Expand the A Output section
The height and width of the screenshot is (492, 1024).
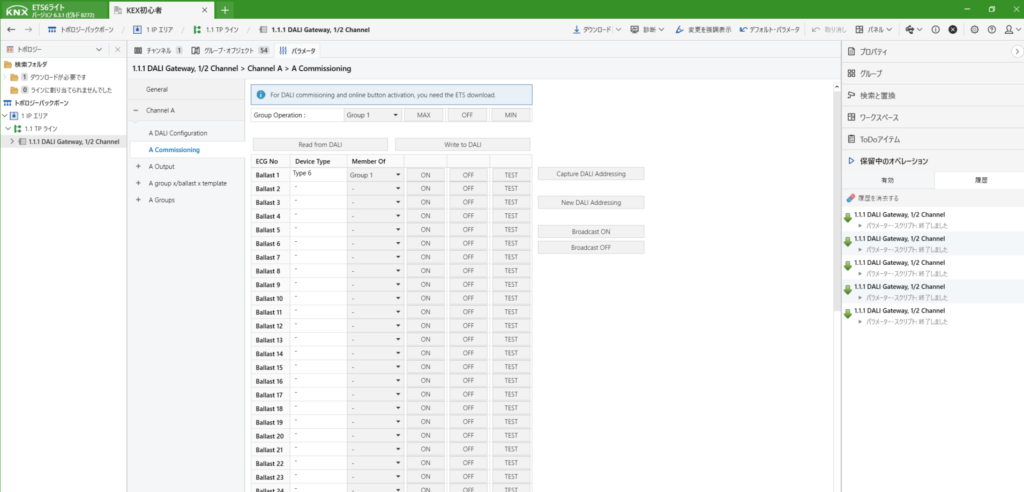point(137,166)
